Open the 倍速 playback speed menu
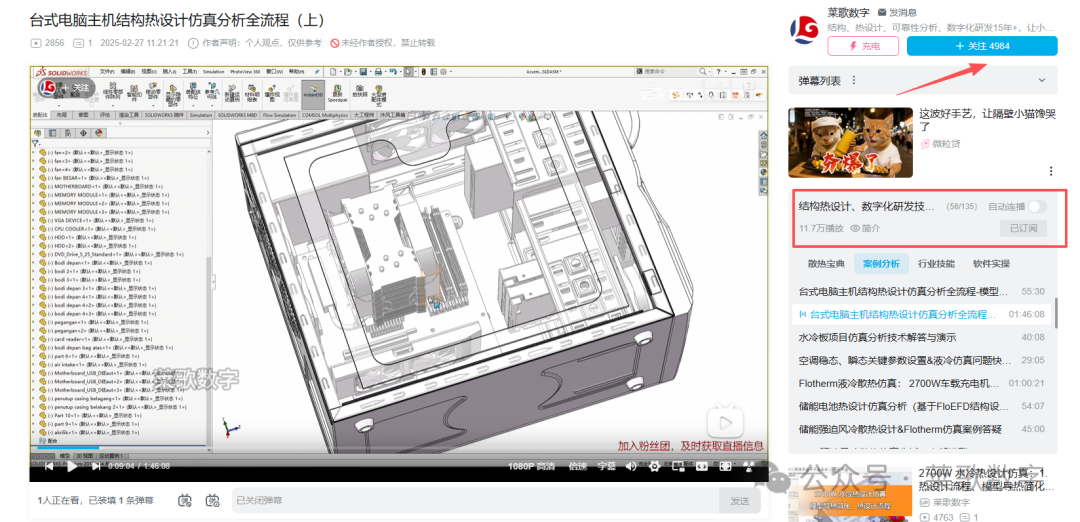This screenshot has width=1080, height=522. click(577, 466)
